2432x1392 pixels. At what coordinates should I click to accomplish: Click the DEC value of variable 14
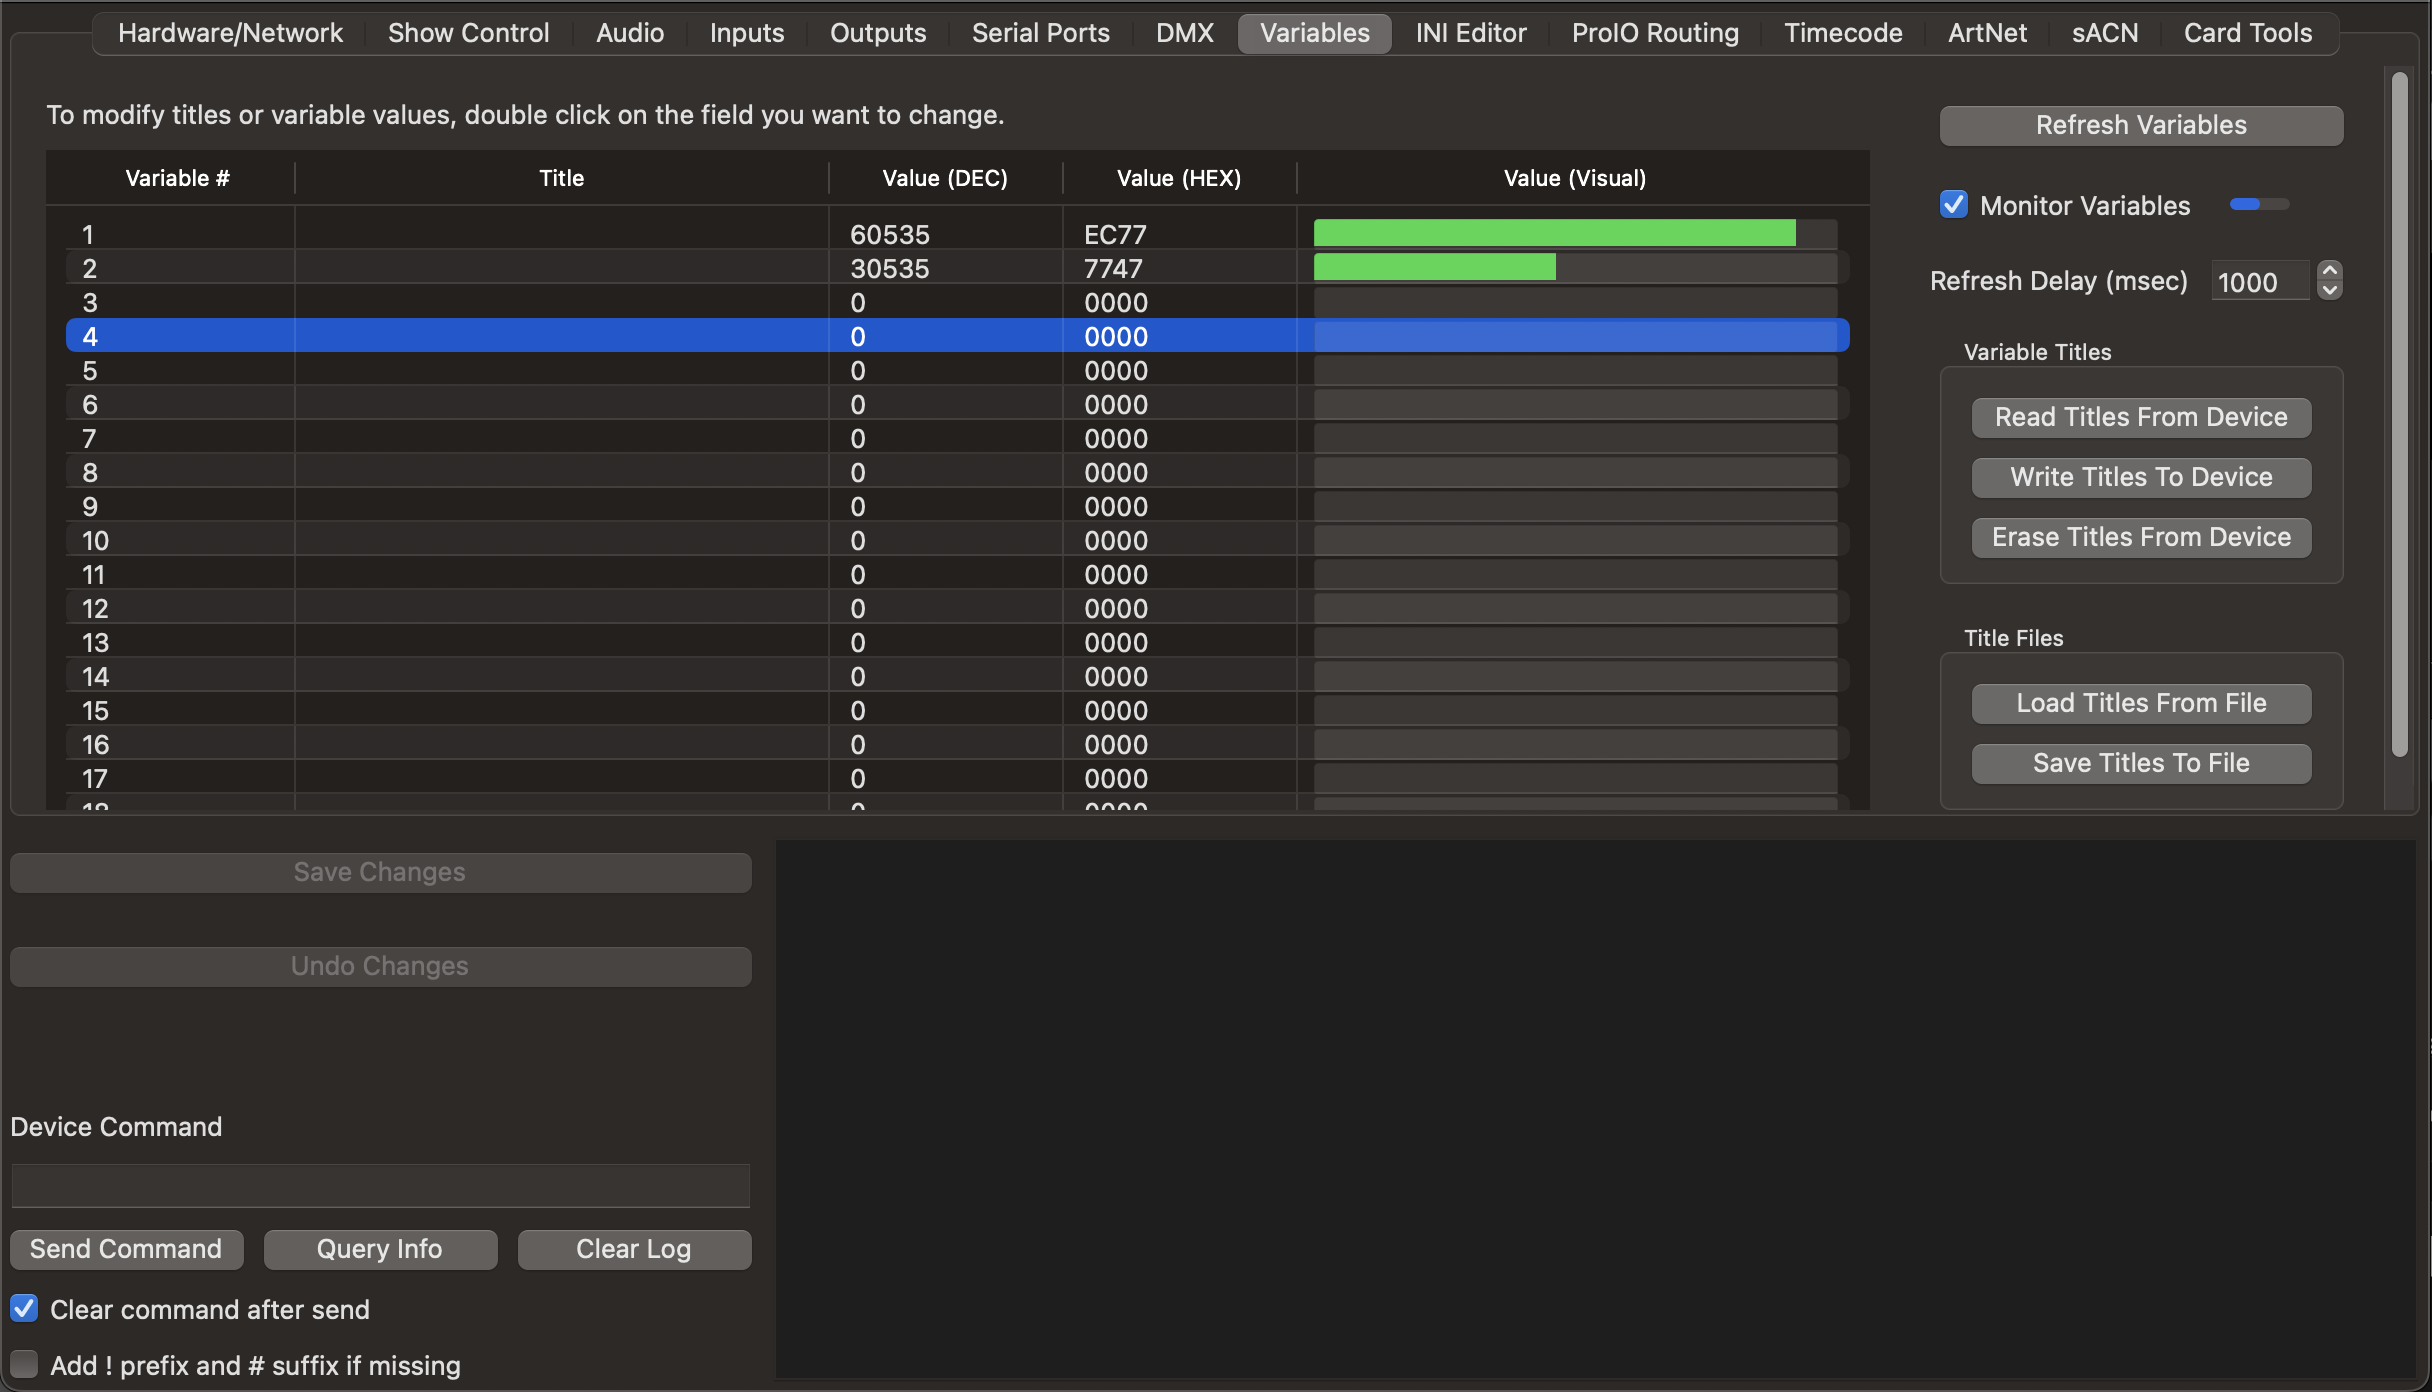858,676
